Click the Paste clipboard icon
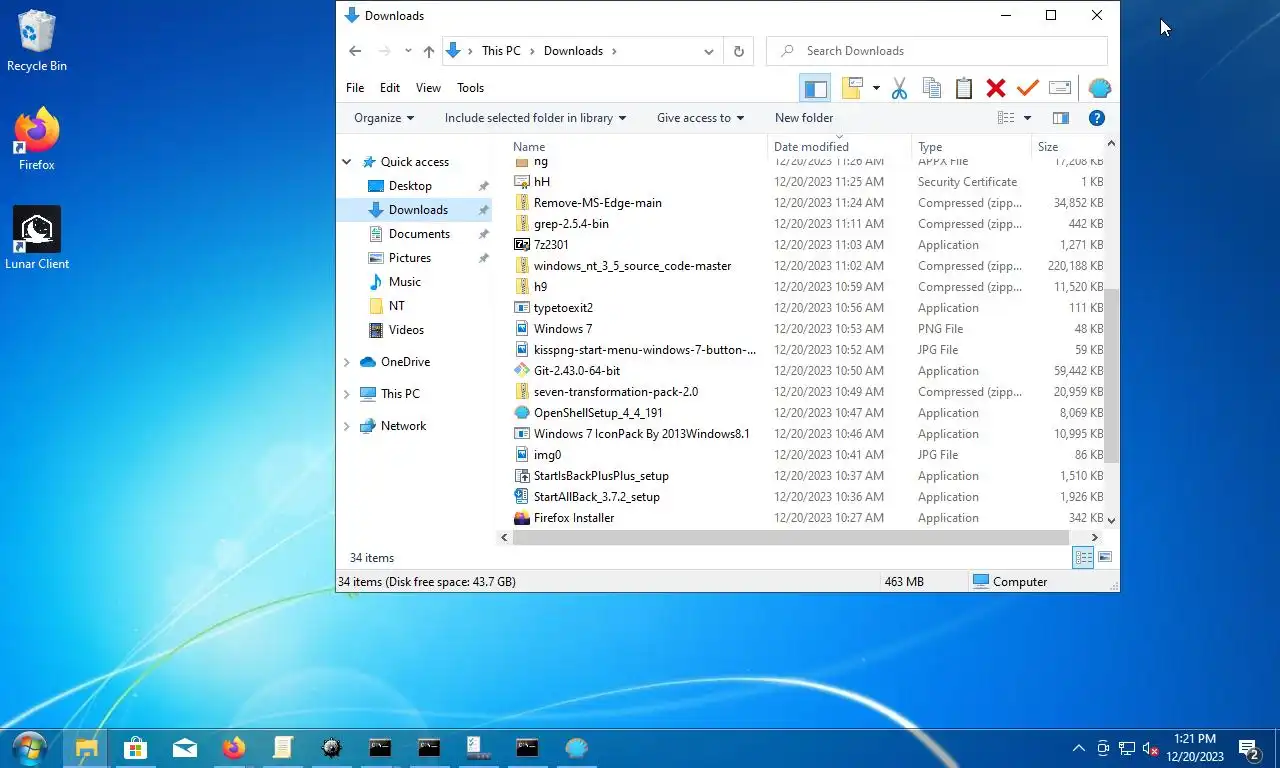Viewport: 1280px width, 768px height. pos(963,88)
